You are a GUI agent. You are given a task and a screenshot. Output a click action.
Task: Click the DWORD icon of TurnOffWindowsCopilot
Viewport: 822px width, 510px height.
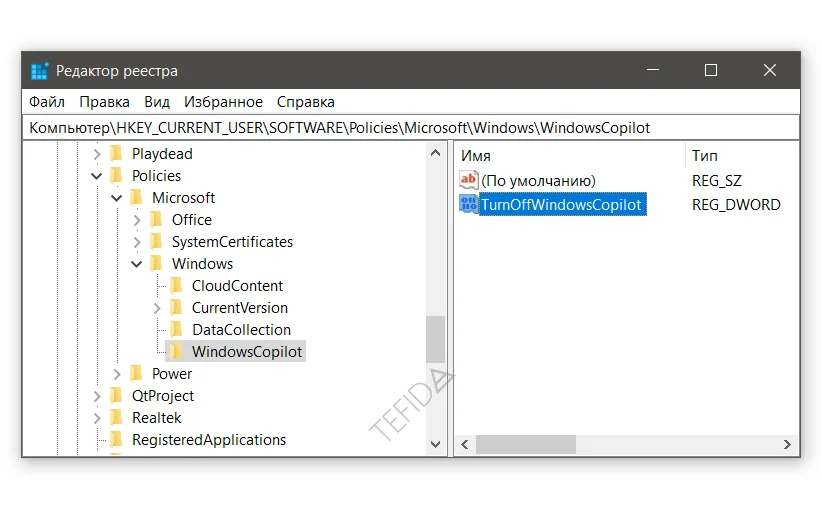tap(469, 204)
